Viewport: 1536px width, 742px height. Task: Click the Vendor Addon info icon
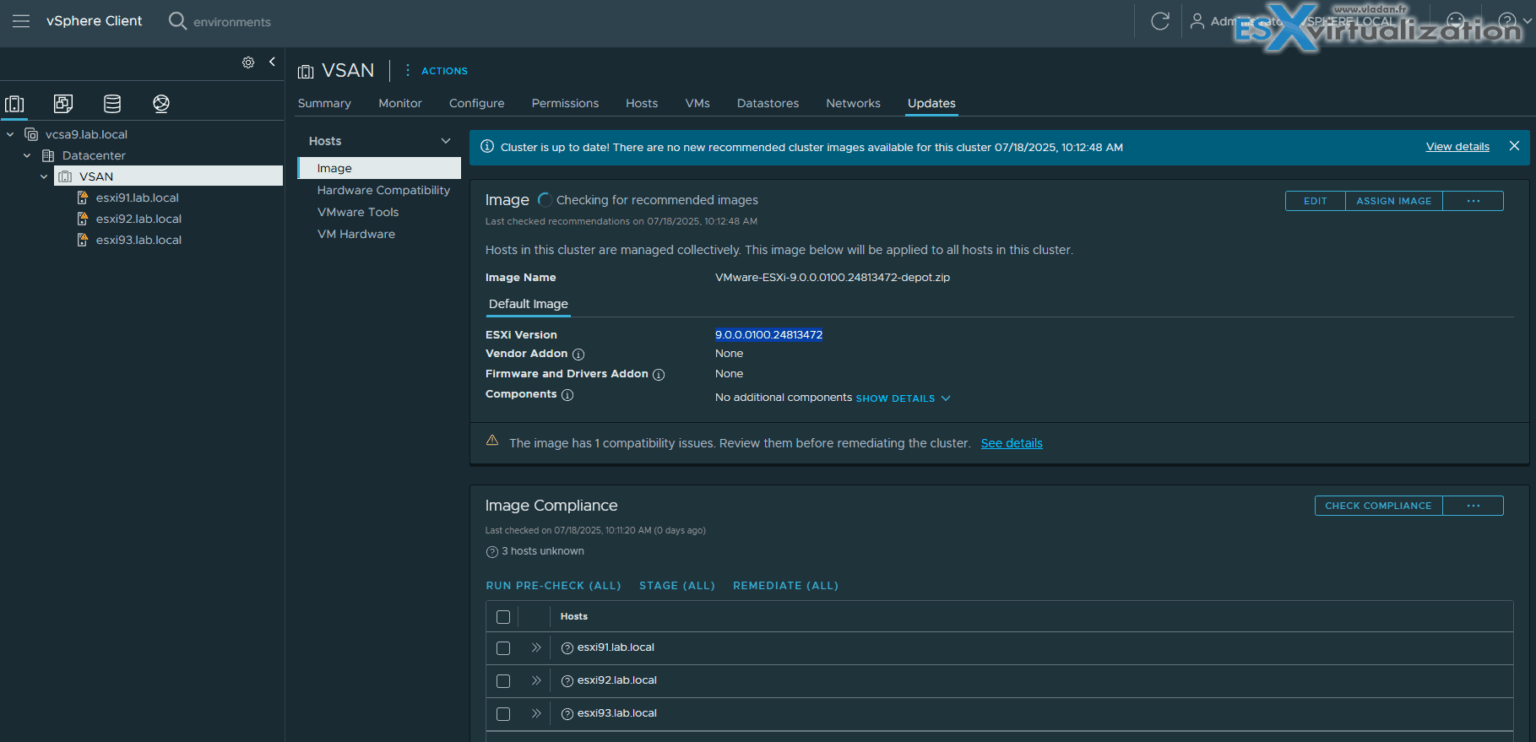point(580,354)
